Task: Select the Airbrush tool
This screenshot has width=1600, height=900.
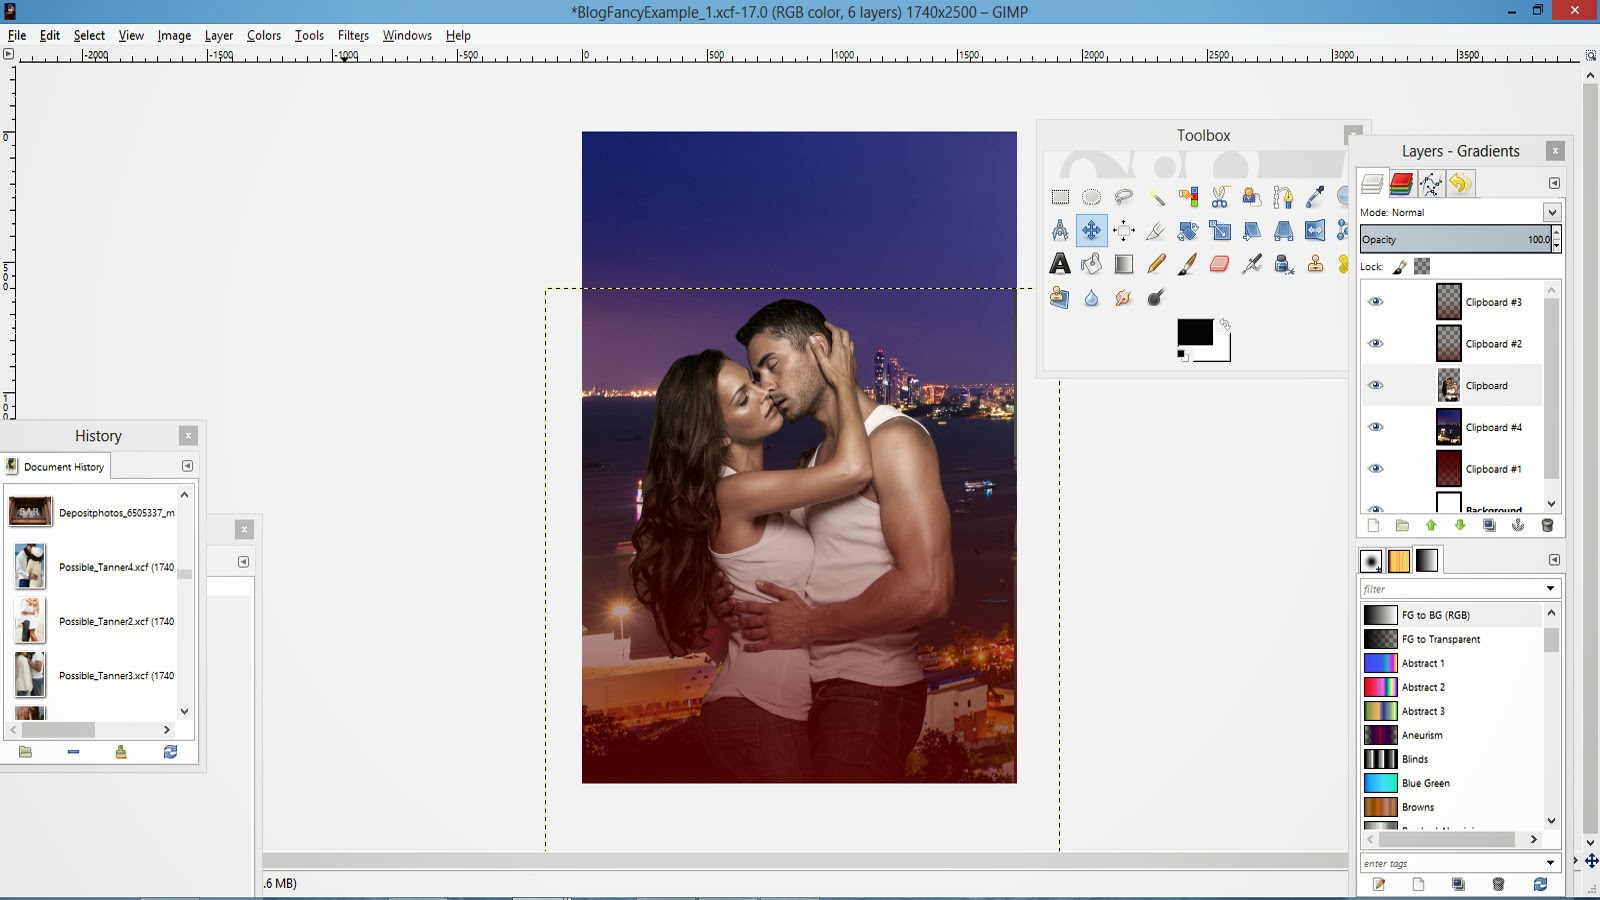Action: coord(1251,264)
